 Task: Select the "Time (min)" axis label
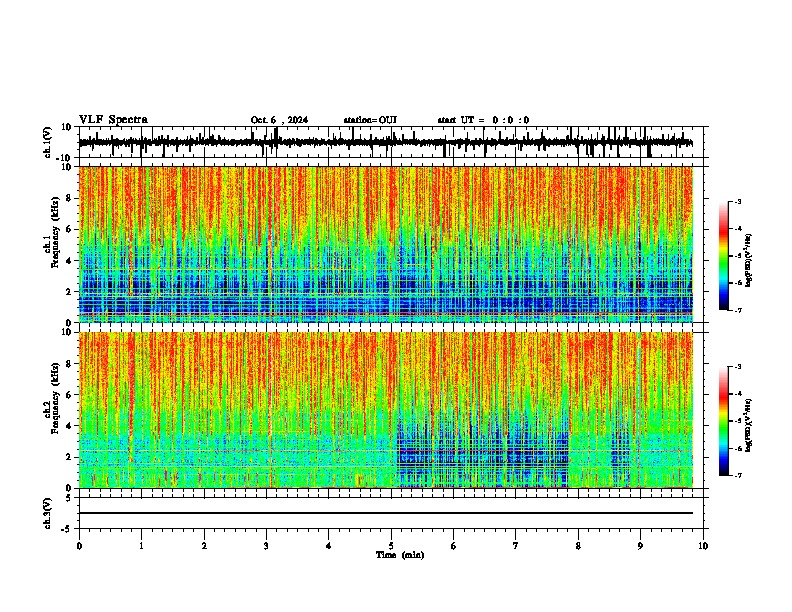pyautogui.click(x=400, y=555)
